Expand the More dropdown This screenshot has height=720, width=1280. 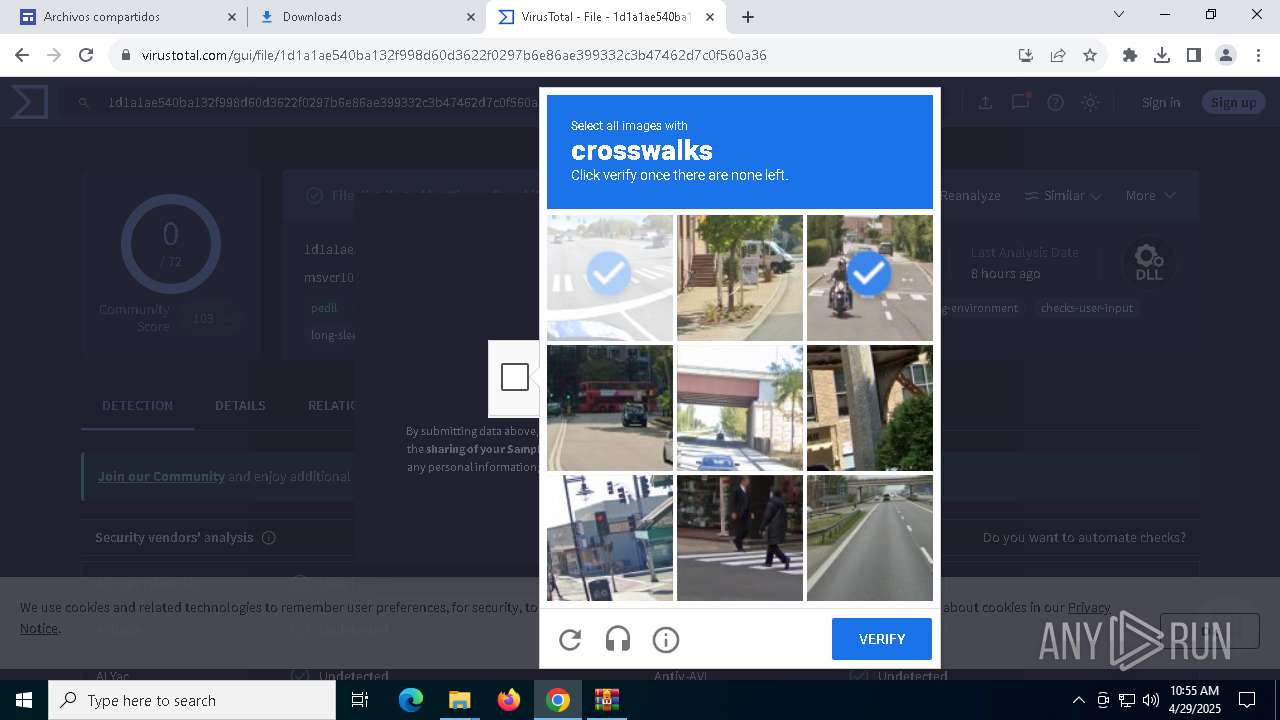tap(1150, 195)
